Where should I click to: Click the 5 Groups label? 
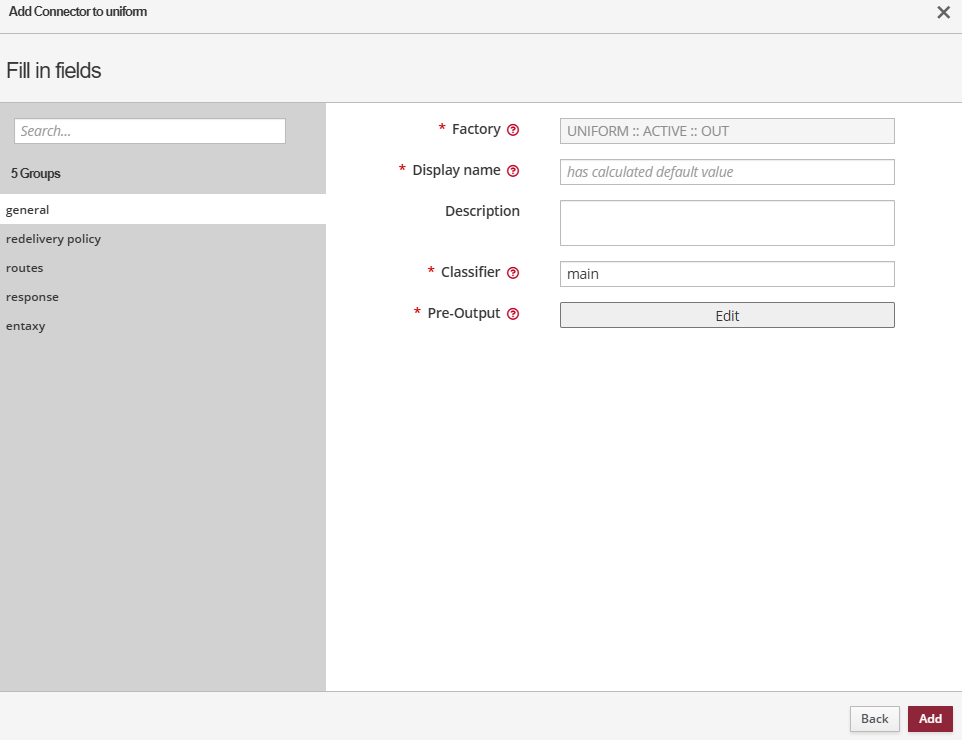pyautogui.click(x=36, y=173)
